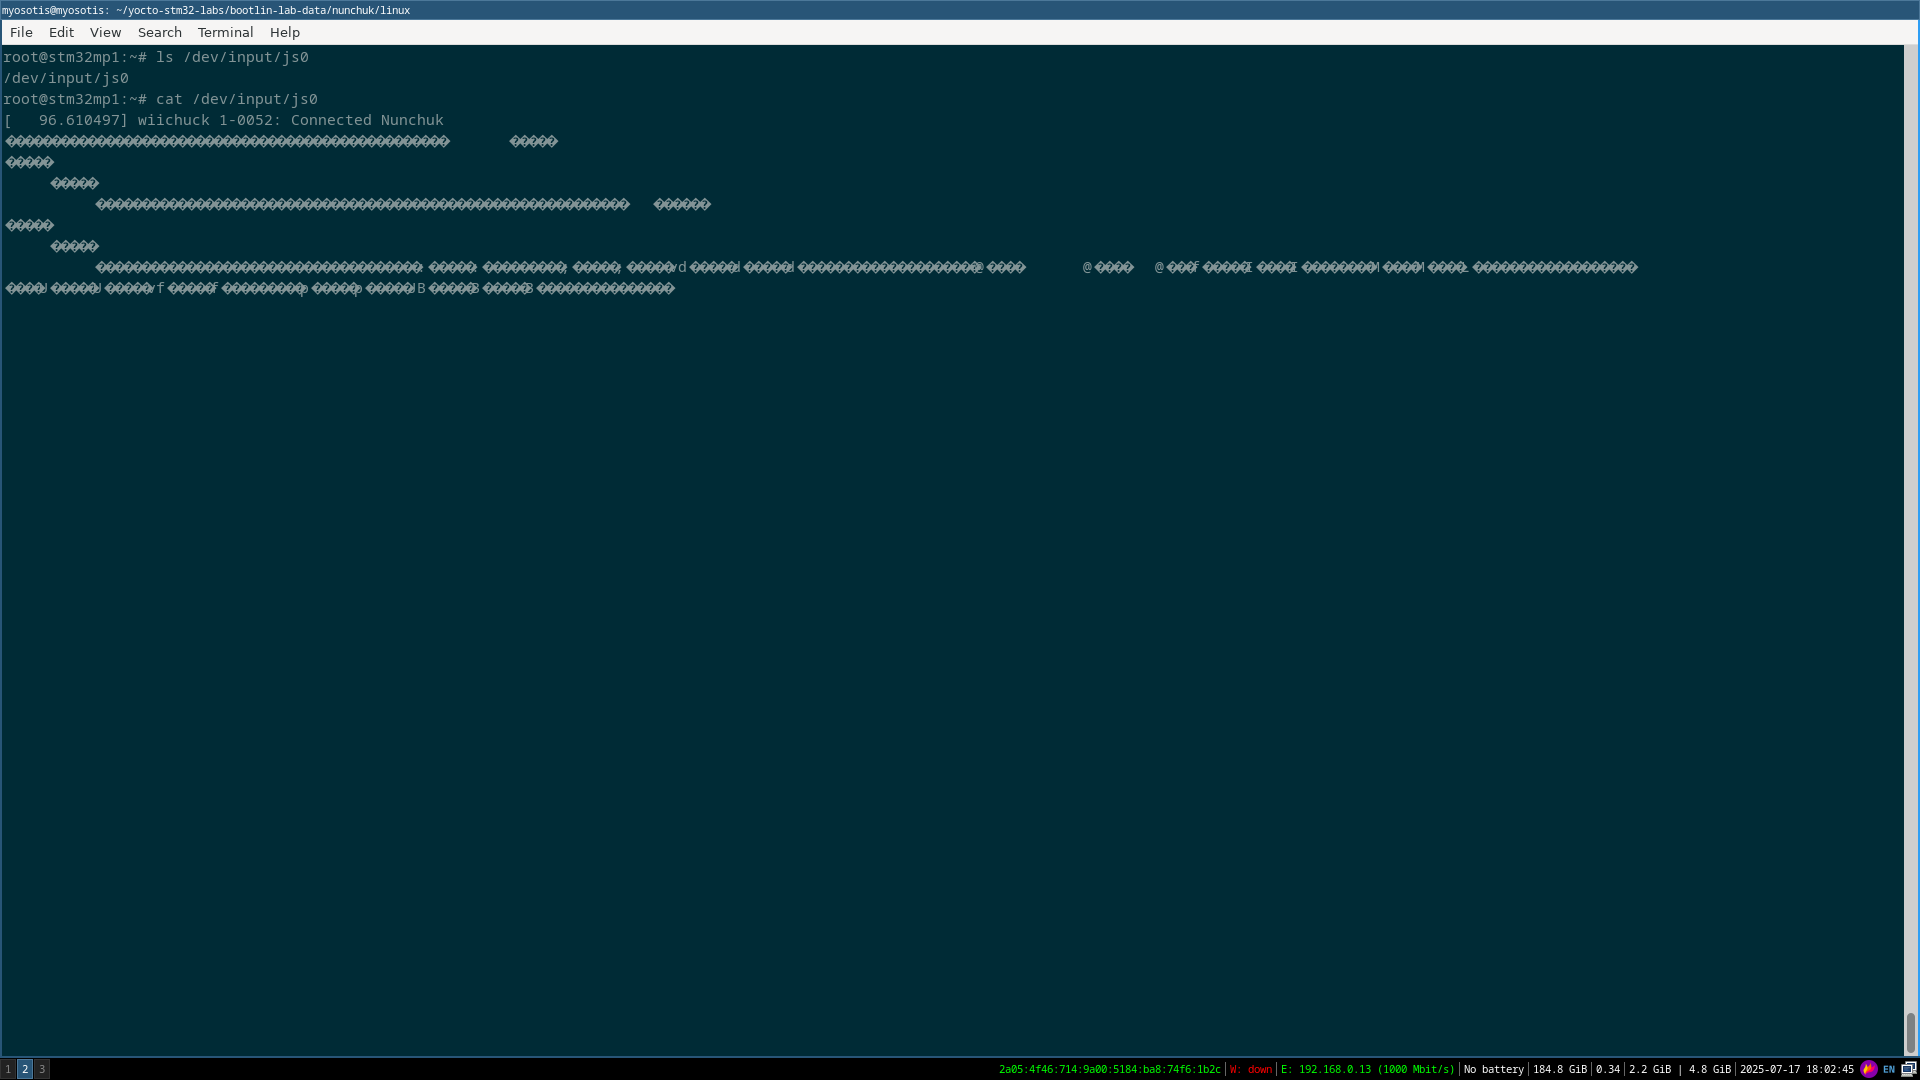The width and height of the screenshot is (1920, 1080).
Task: Open the Terminal menu
Action: 225,32
